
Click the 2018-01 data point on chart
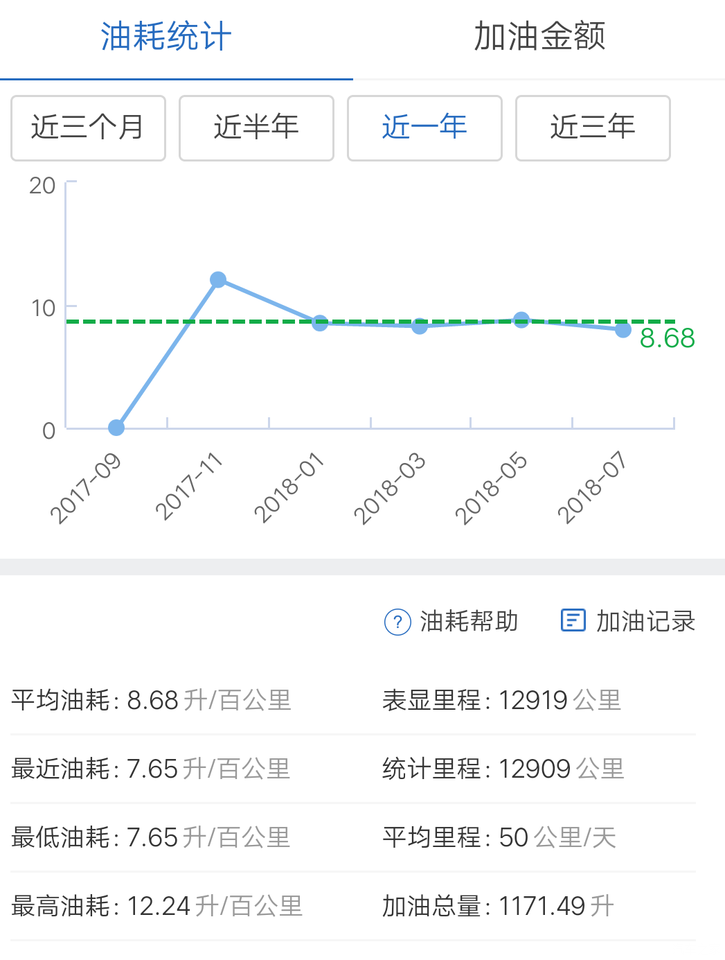[x=320, y=323]
